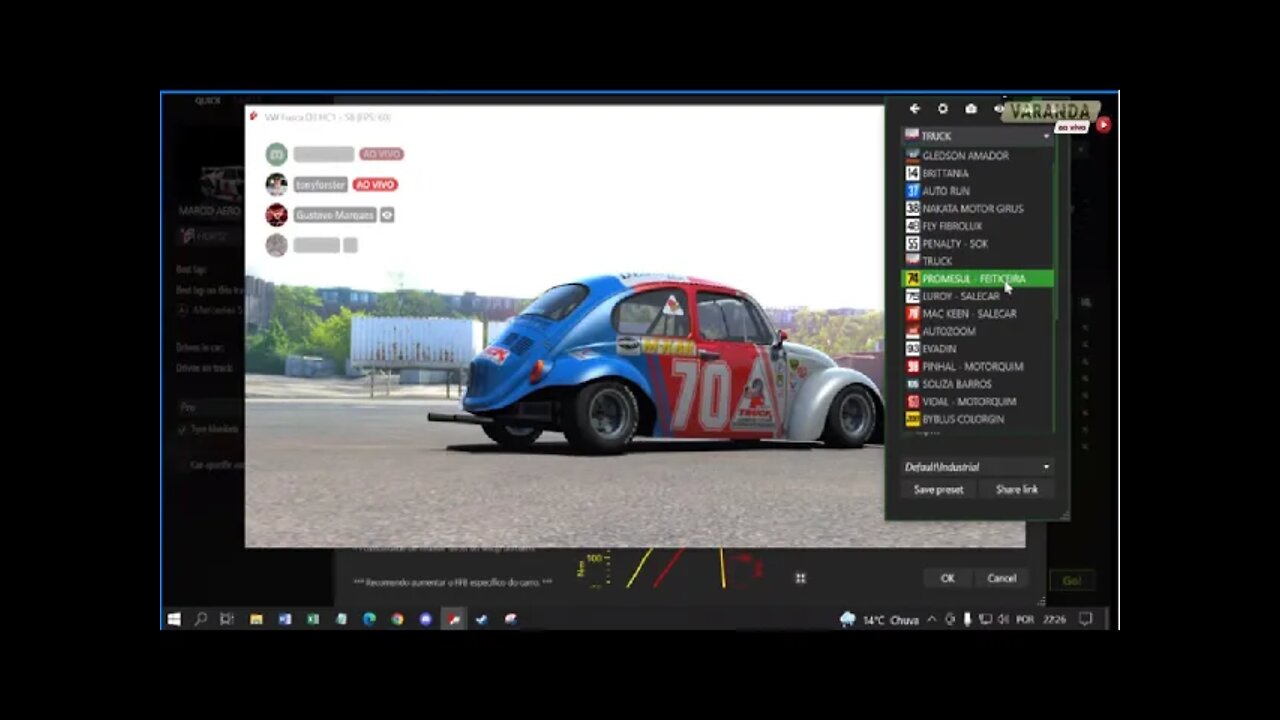Image resolution: width=1280 pixels, height=720 pixels.
Task: Click Cancel in the dialog
Action: (1001, 578)
